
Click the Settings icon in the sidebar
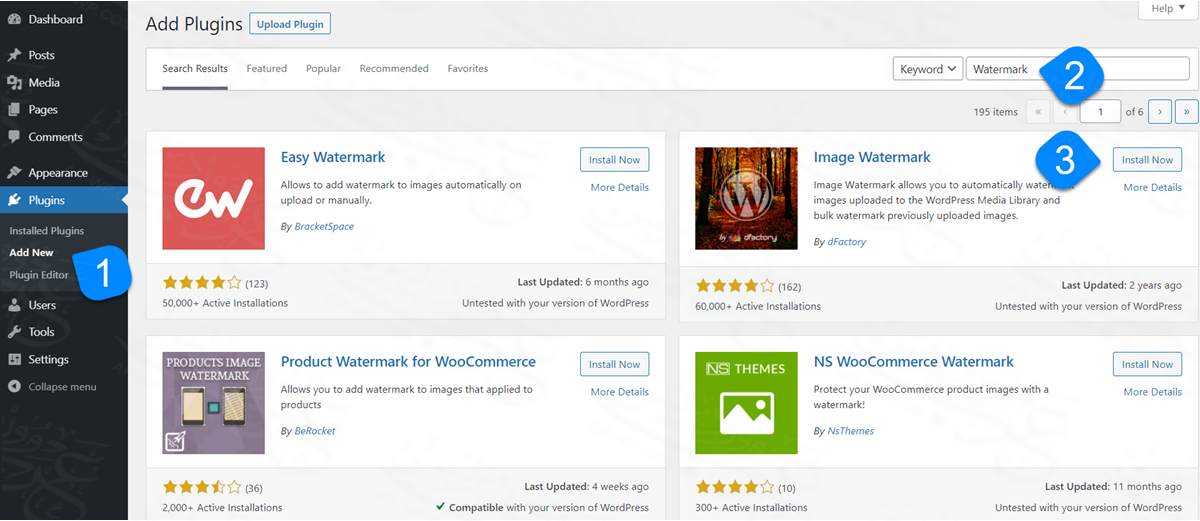[x=14, y=359]
